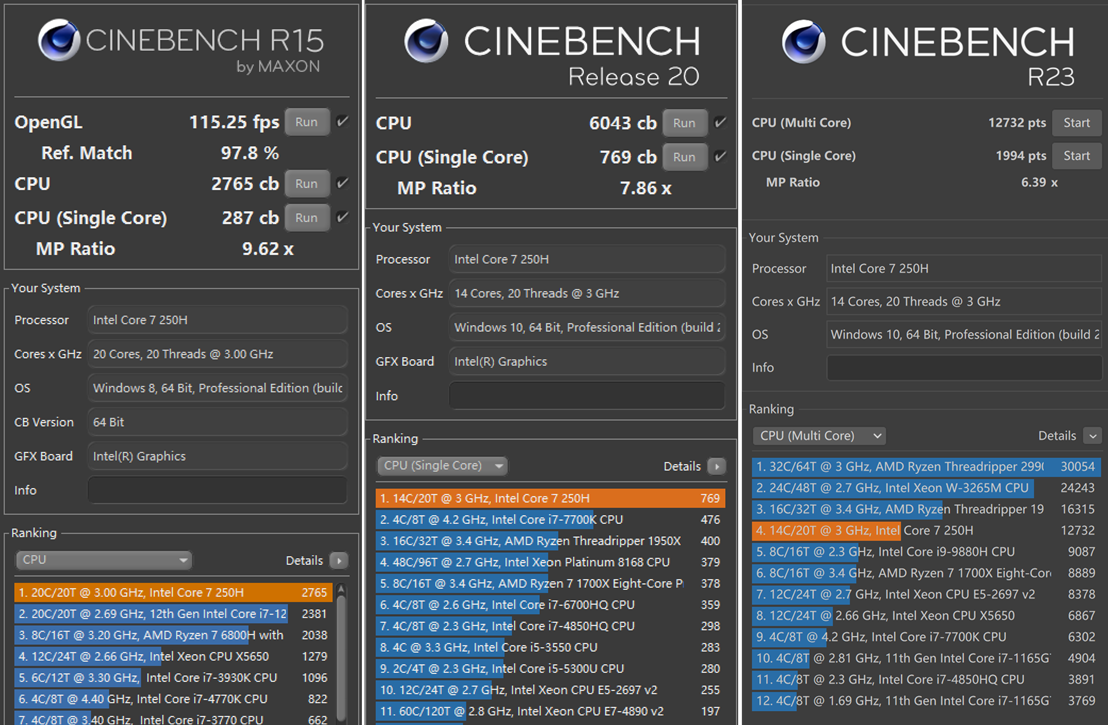Select the i7-1165G7 2.81 GHz row in R23

coord(926,658)
